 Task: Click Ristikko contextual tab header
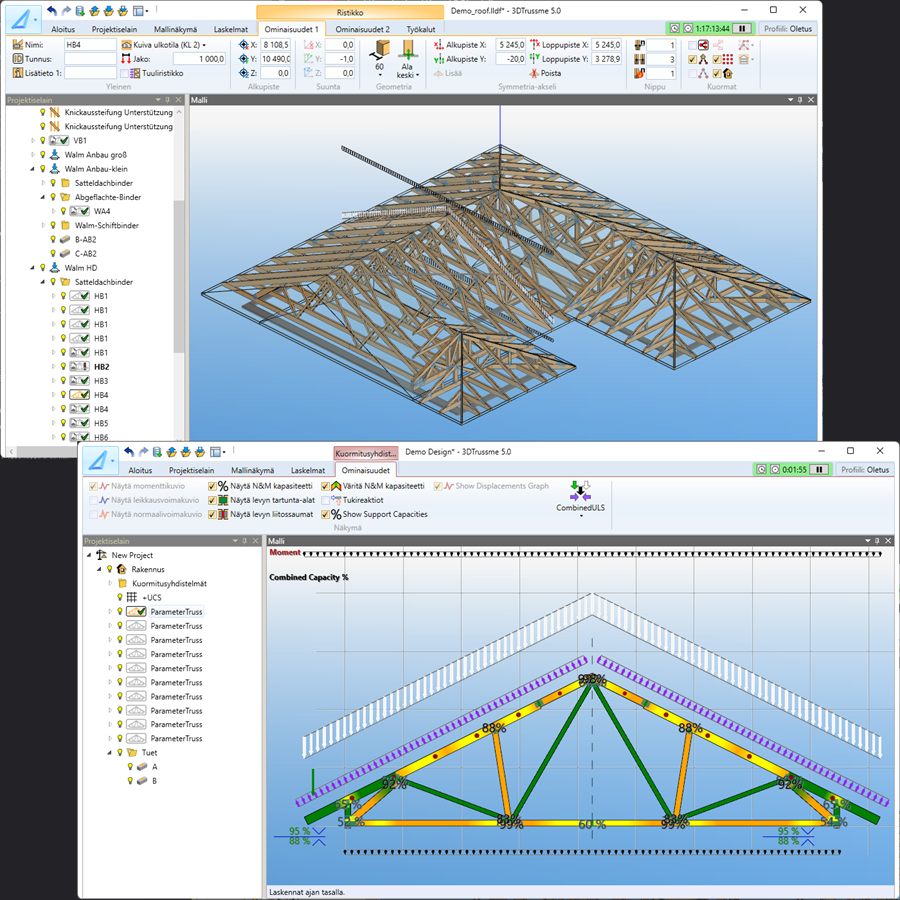[x=350, y=12]
